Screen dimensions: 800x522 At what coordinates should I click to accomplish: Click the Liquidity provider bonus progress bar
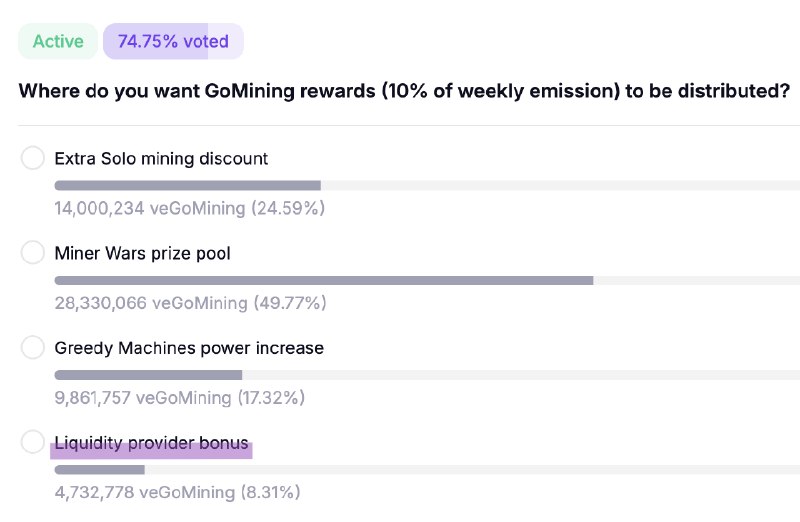point(427,469)
